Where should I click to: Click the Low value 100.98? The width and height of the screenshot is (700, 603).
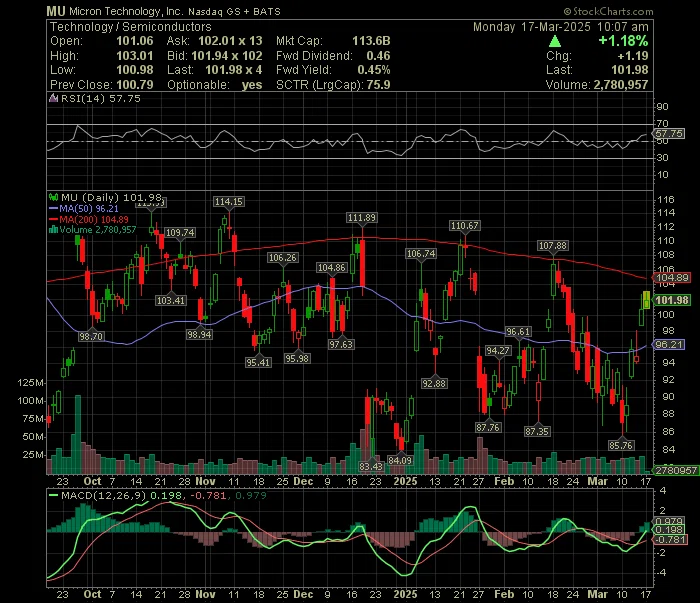[x=134, y=70]
